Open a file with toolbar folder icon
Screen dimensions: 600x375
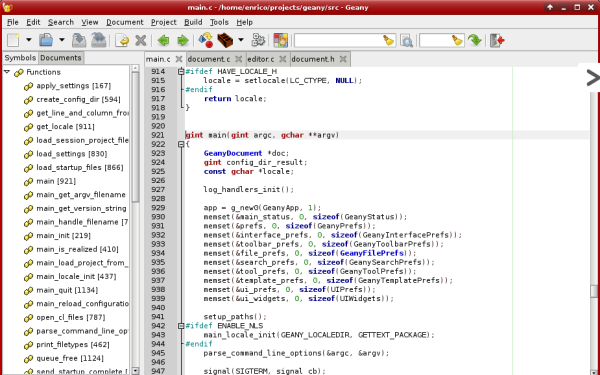point(46,40)
